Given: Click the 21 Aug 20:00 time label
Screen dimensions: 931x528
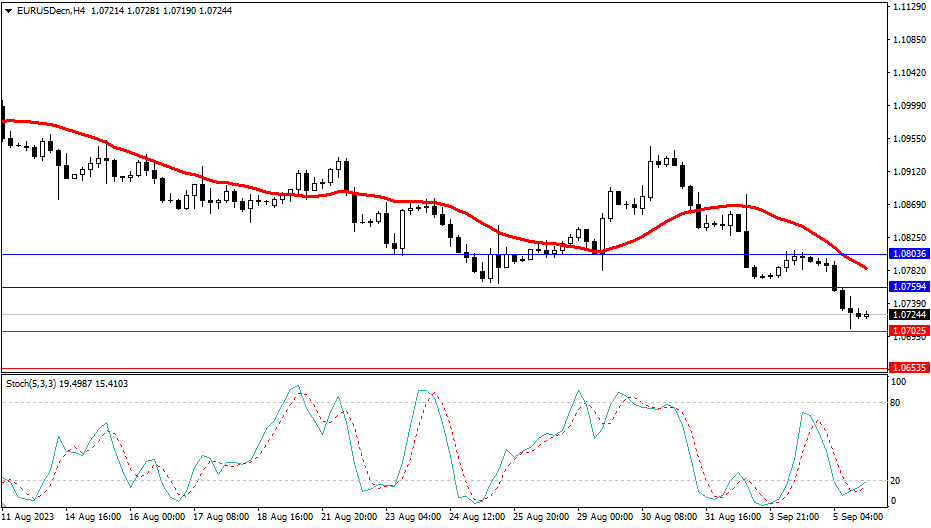Looking at the screenshot, I should click(349, 518).
